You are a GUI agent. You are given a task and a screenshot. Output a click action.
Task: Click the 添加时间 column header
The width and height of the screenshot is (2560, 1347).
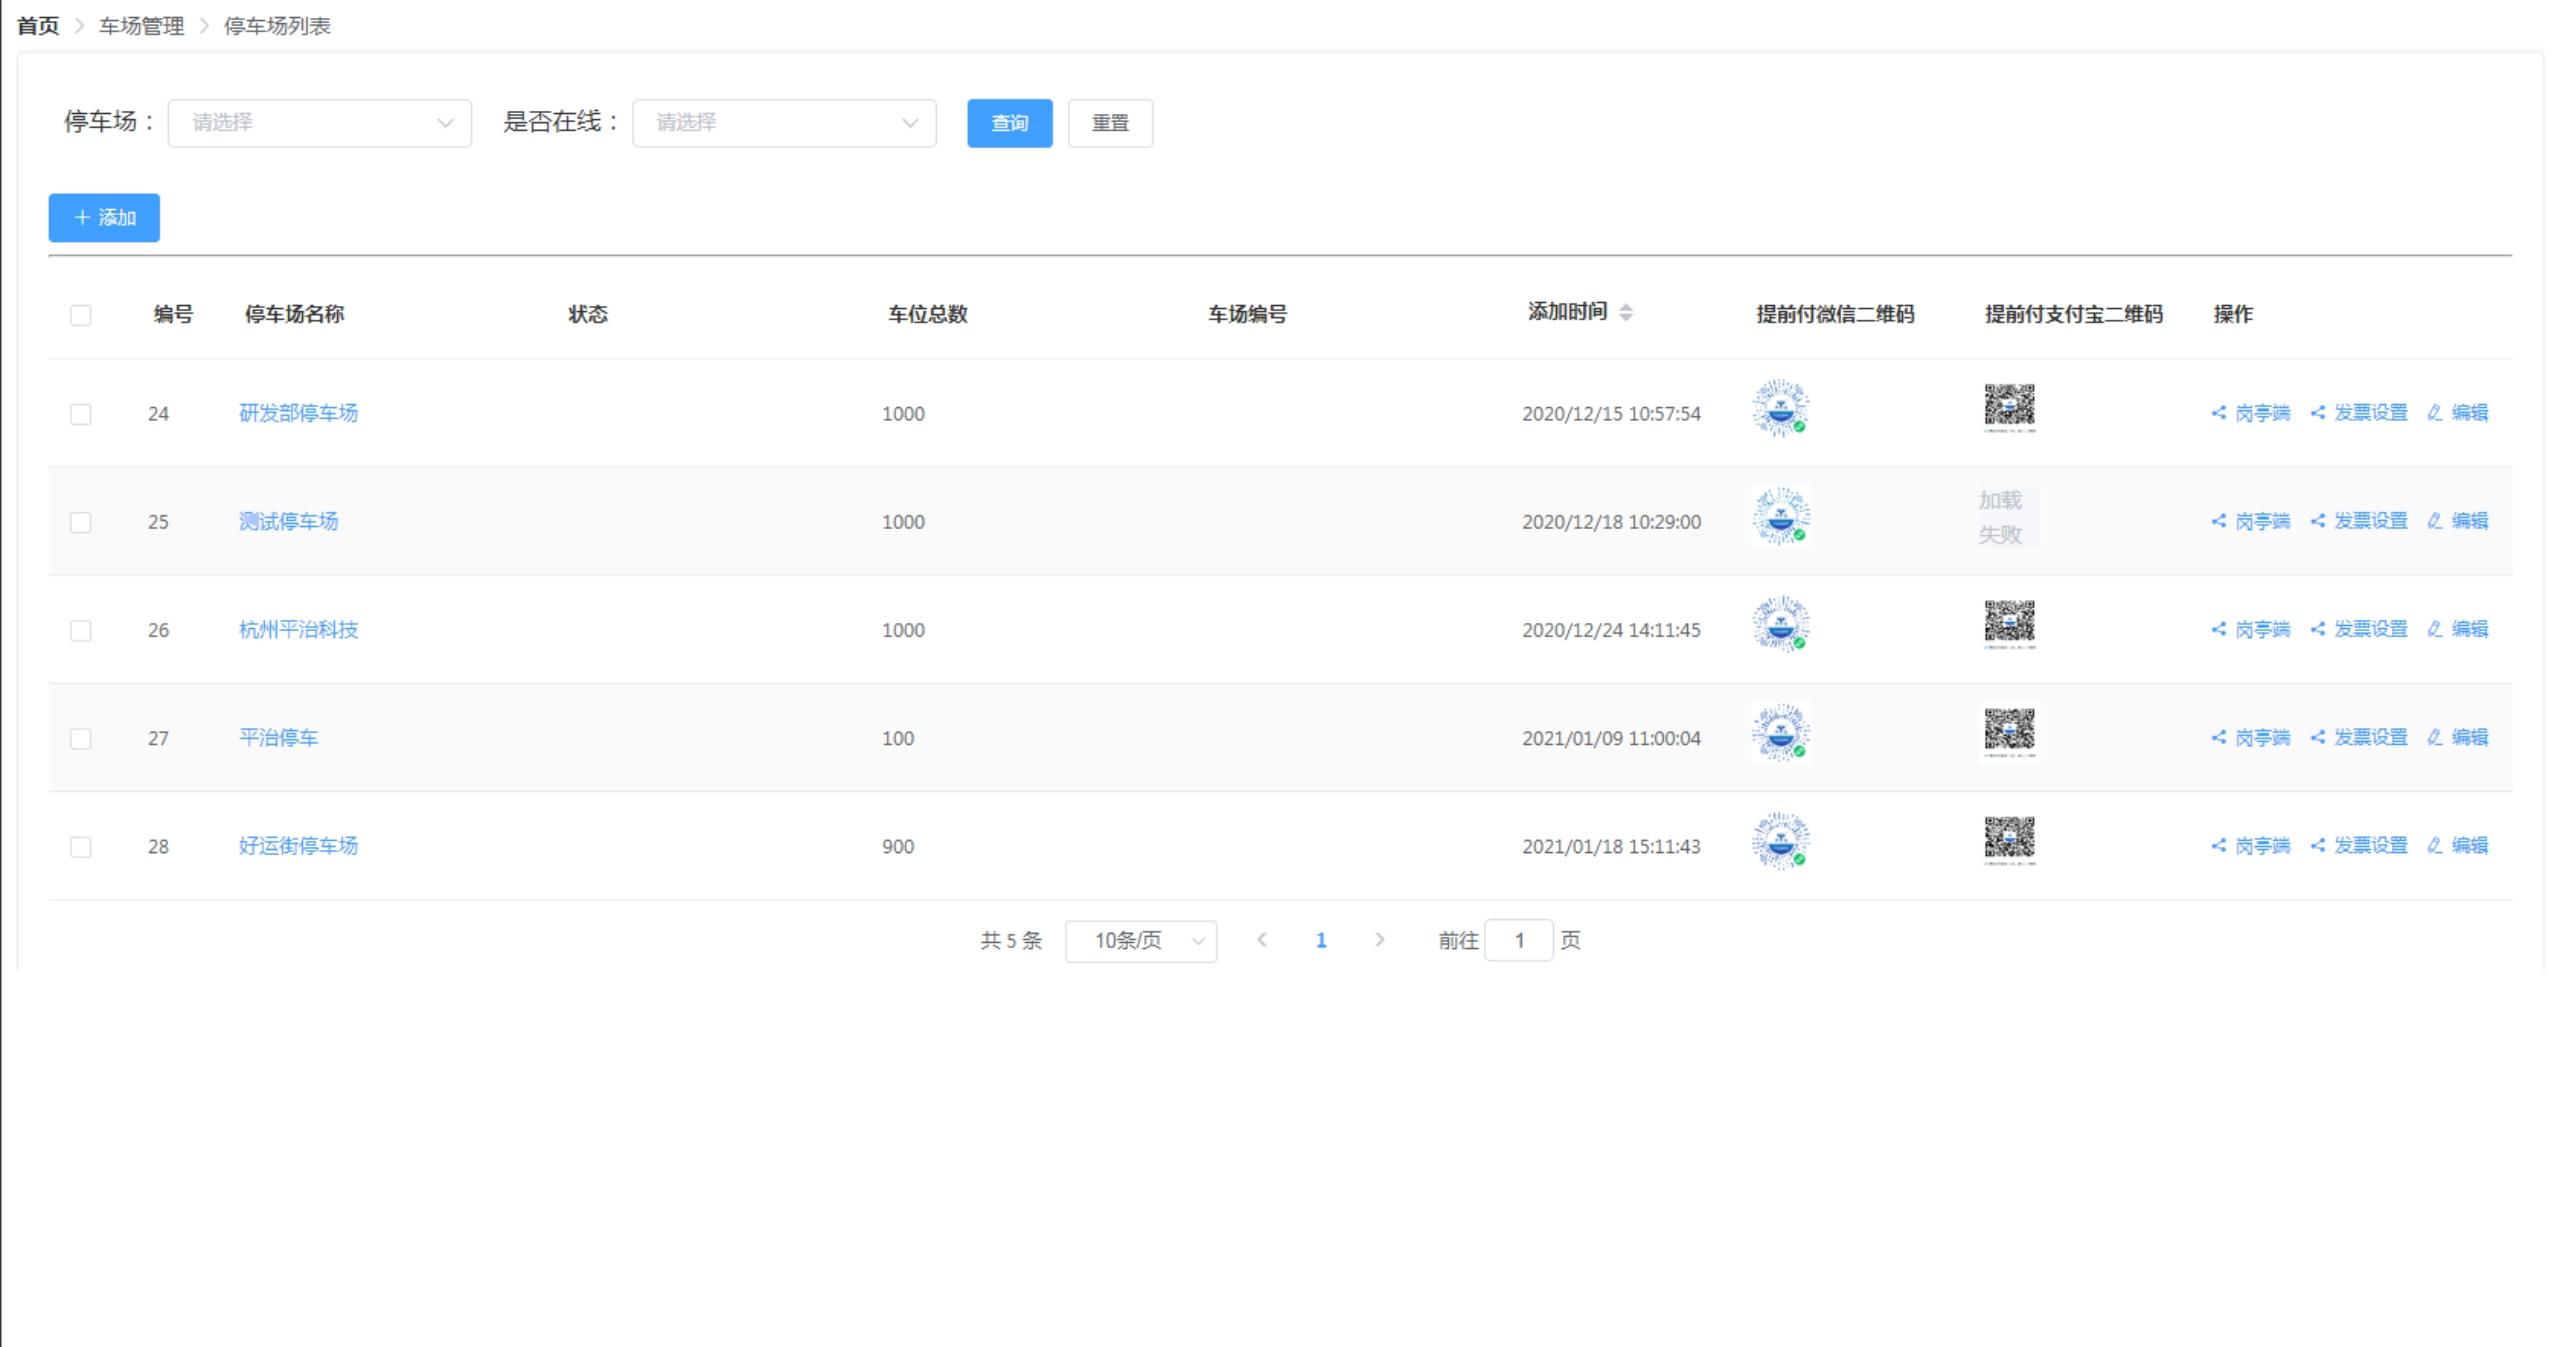pos(1568,312)
